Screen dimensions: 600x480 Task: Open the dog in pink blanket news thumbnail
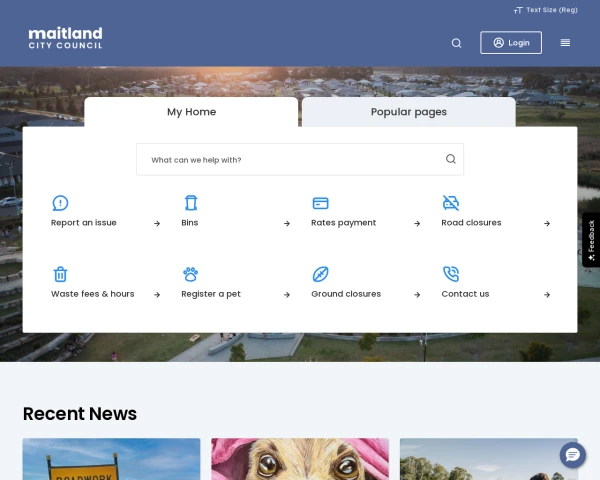300,459
